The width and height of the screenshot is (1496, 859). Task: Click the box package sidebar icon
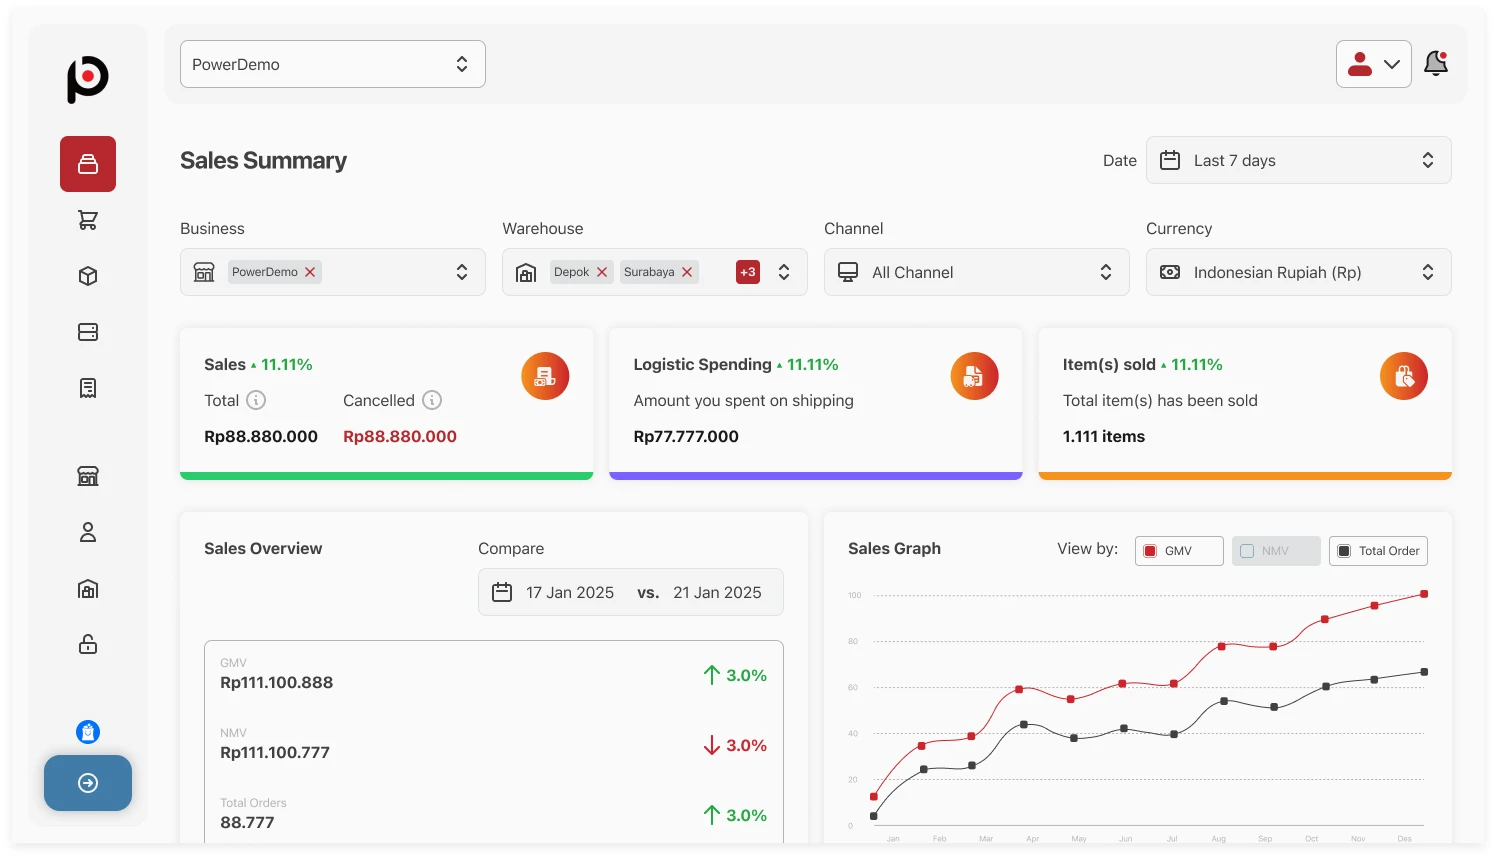coord(88,276)
